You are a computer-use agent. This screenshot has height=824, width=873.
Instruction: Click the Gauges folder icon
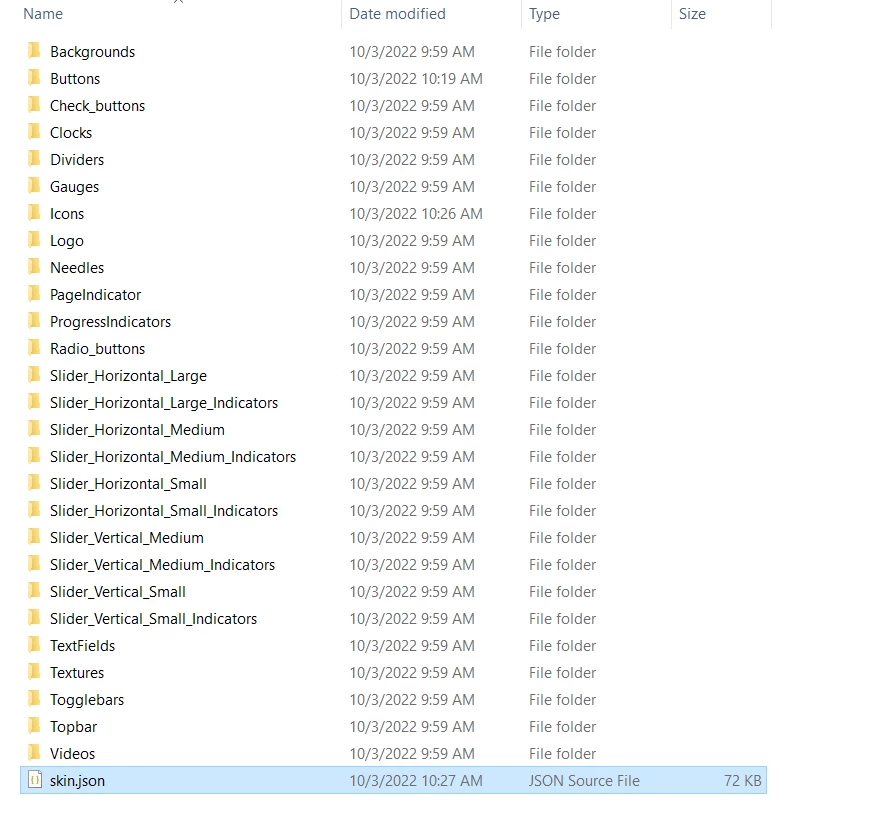[x=34, y=186]
